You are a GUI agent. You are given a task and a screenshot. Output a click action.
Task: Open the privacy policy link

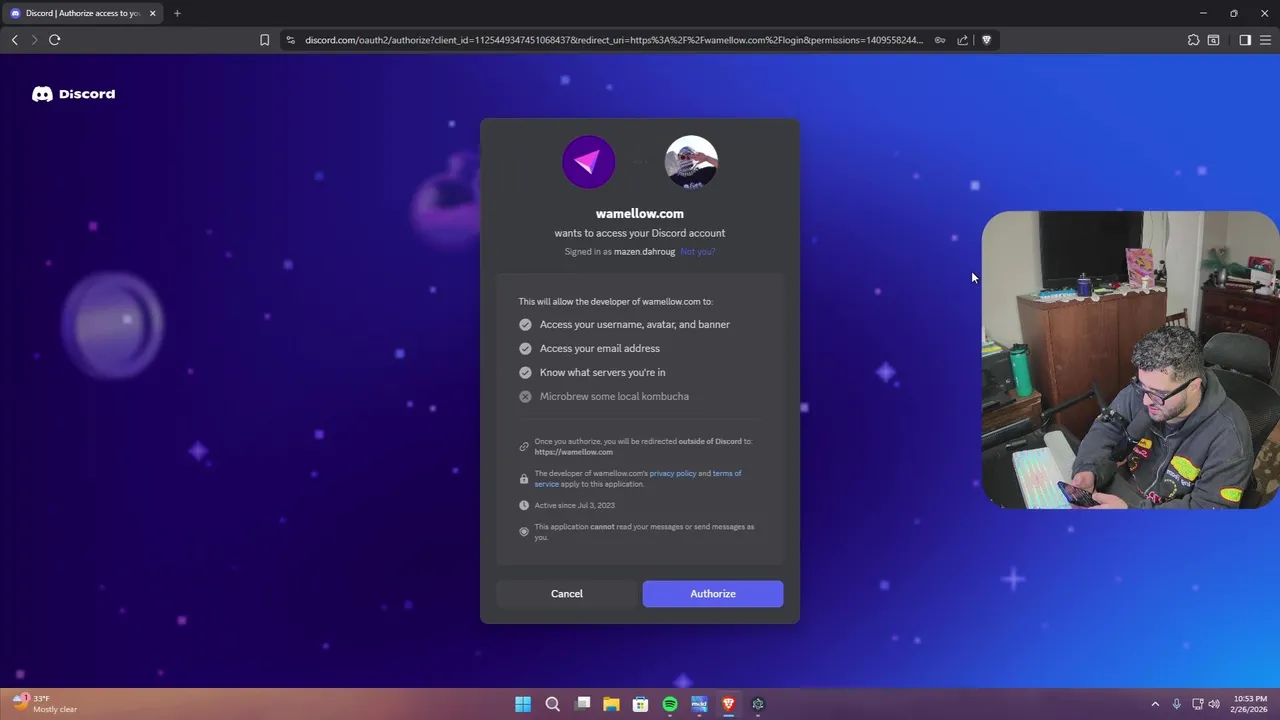(672, 473)
